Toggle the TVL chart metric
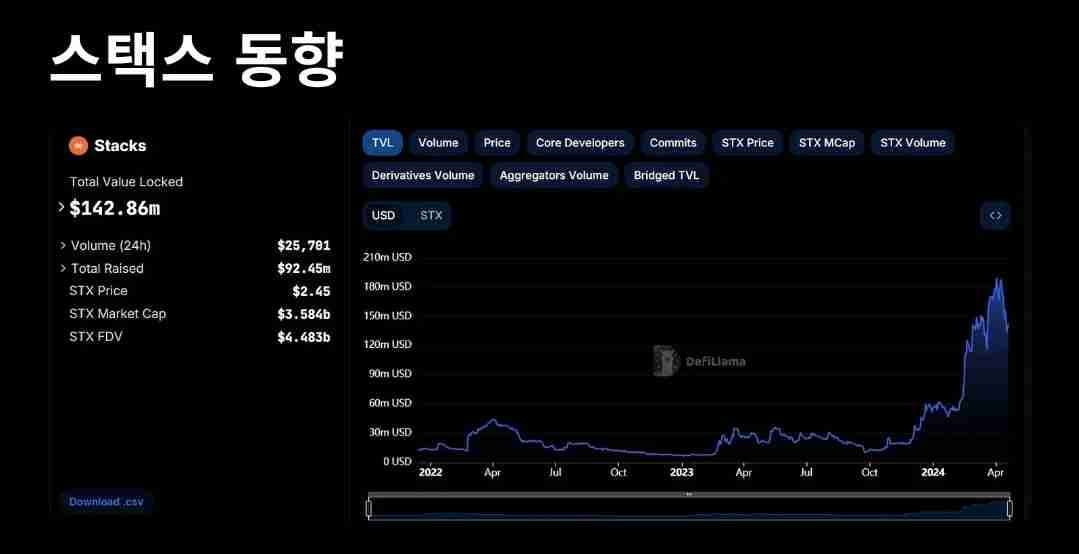The height and width of the screenshot is (554, 1079). [x=382, y=143]
